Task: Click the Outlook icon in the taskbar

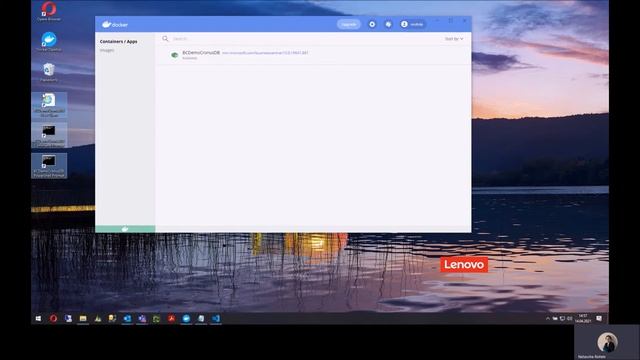Action: click(x=127, y=319)
